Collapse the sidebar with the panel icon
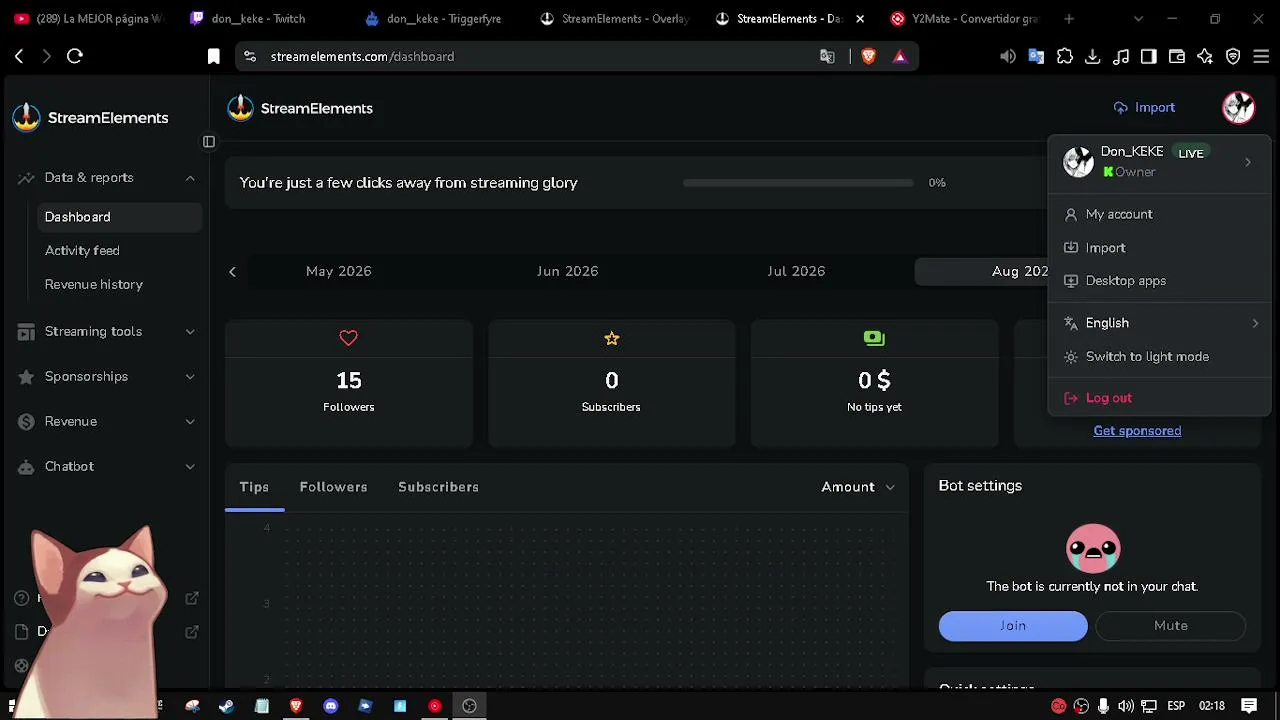The image size is (1280, 720). (209, 142)
